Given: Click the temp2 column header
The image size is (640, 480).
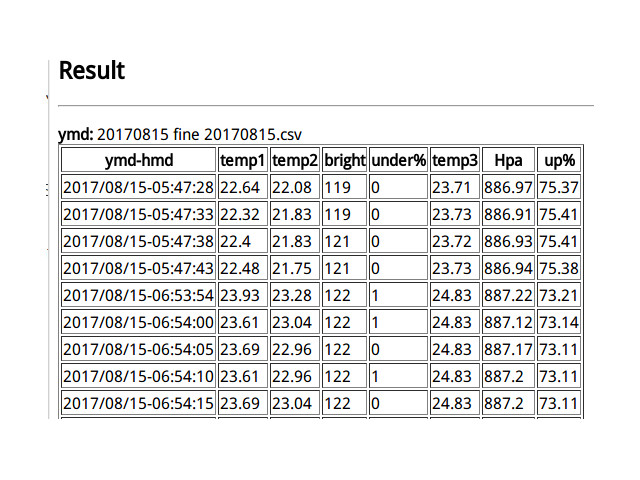Looking at the screenshot, I should 295,160.
